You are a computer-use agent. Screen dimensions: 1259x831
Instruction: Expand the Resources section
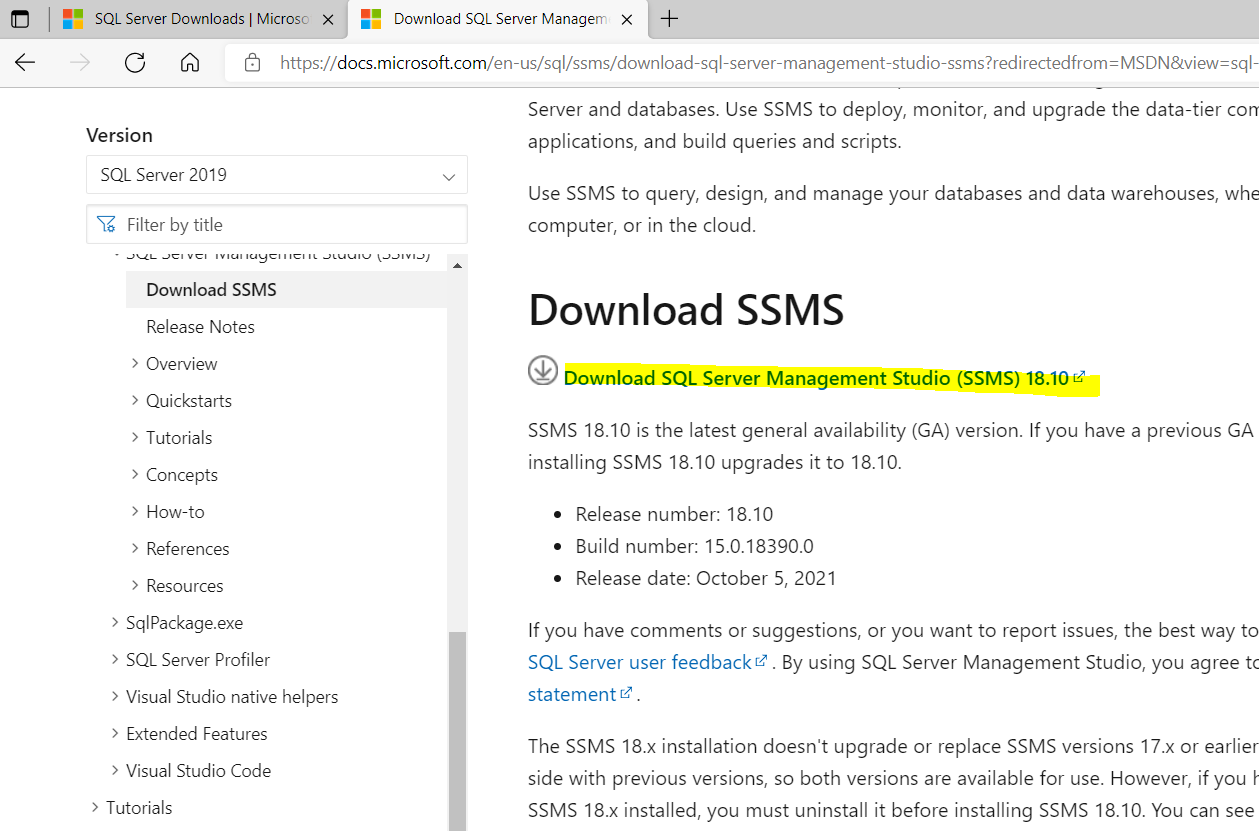click(x=135, y=586)
